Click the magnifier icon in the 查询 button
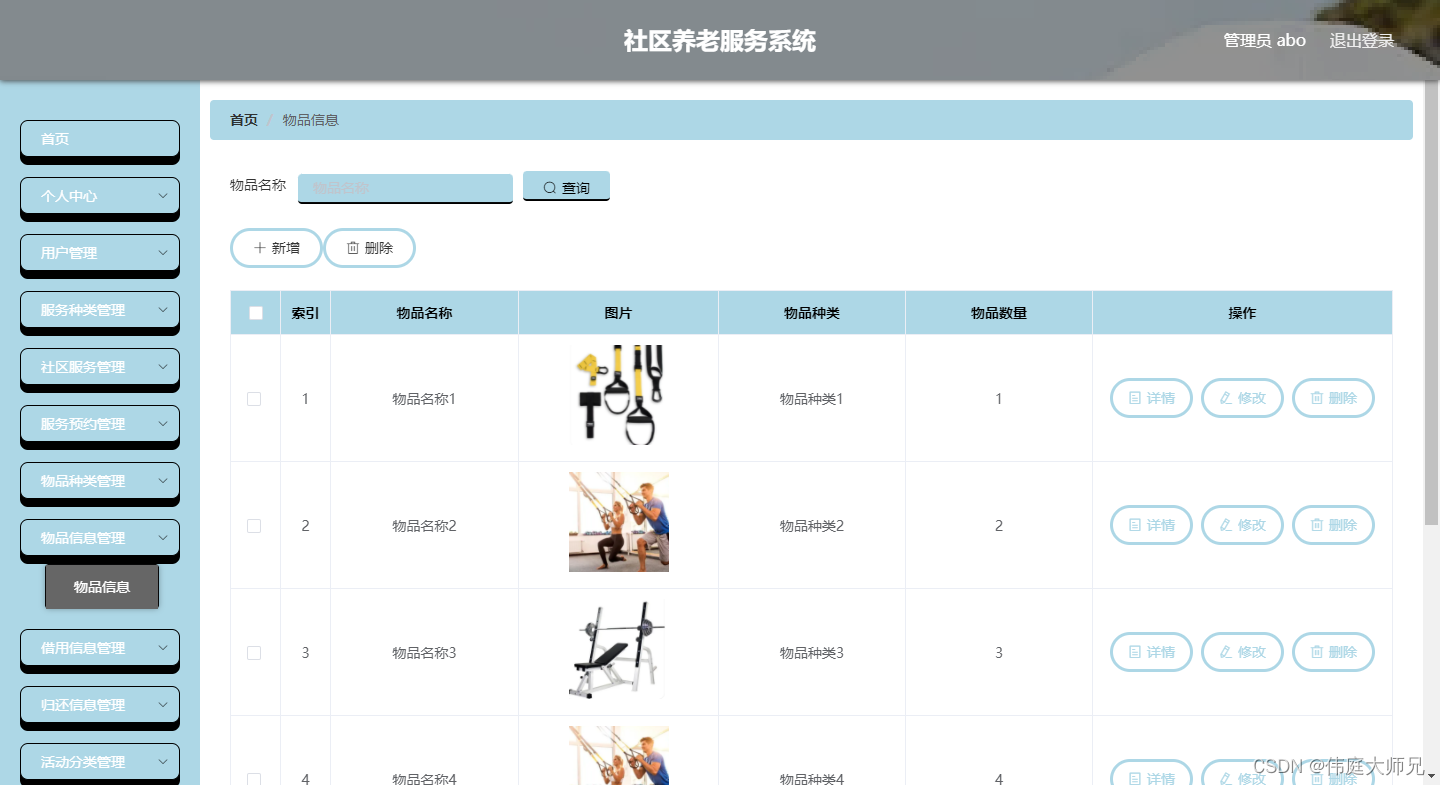Viewport: 1440px width, 785px height. (550, 188)
